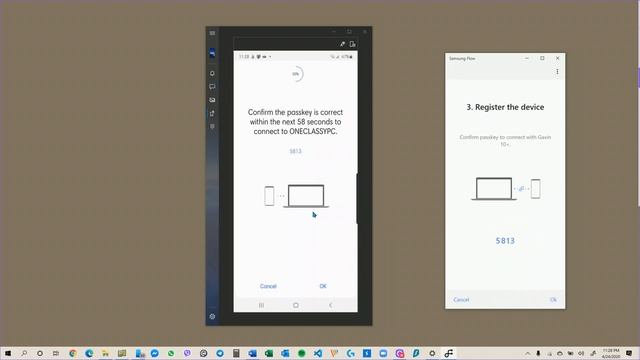Select the phone device thumbnail in sidebar
640x360 pixels.
pyautogui.click(x=212, y=53)
